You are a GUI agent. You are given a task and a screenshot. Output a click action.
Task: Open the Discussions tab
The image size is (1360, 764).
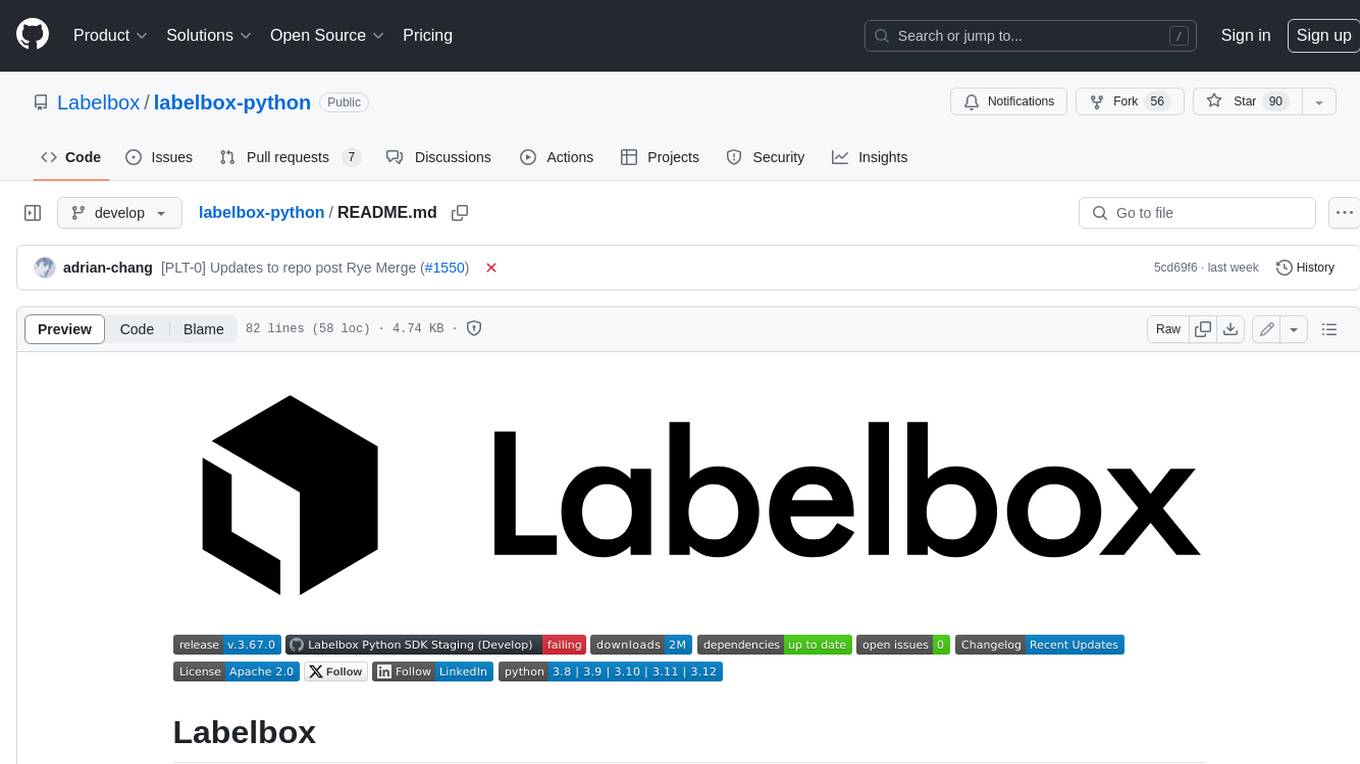[x=439, y=157]
